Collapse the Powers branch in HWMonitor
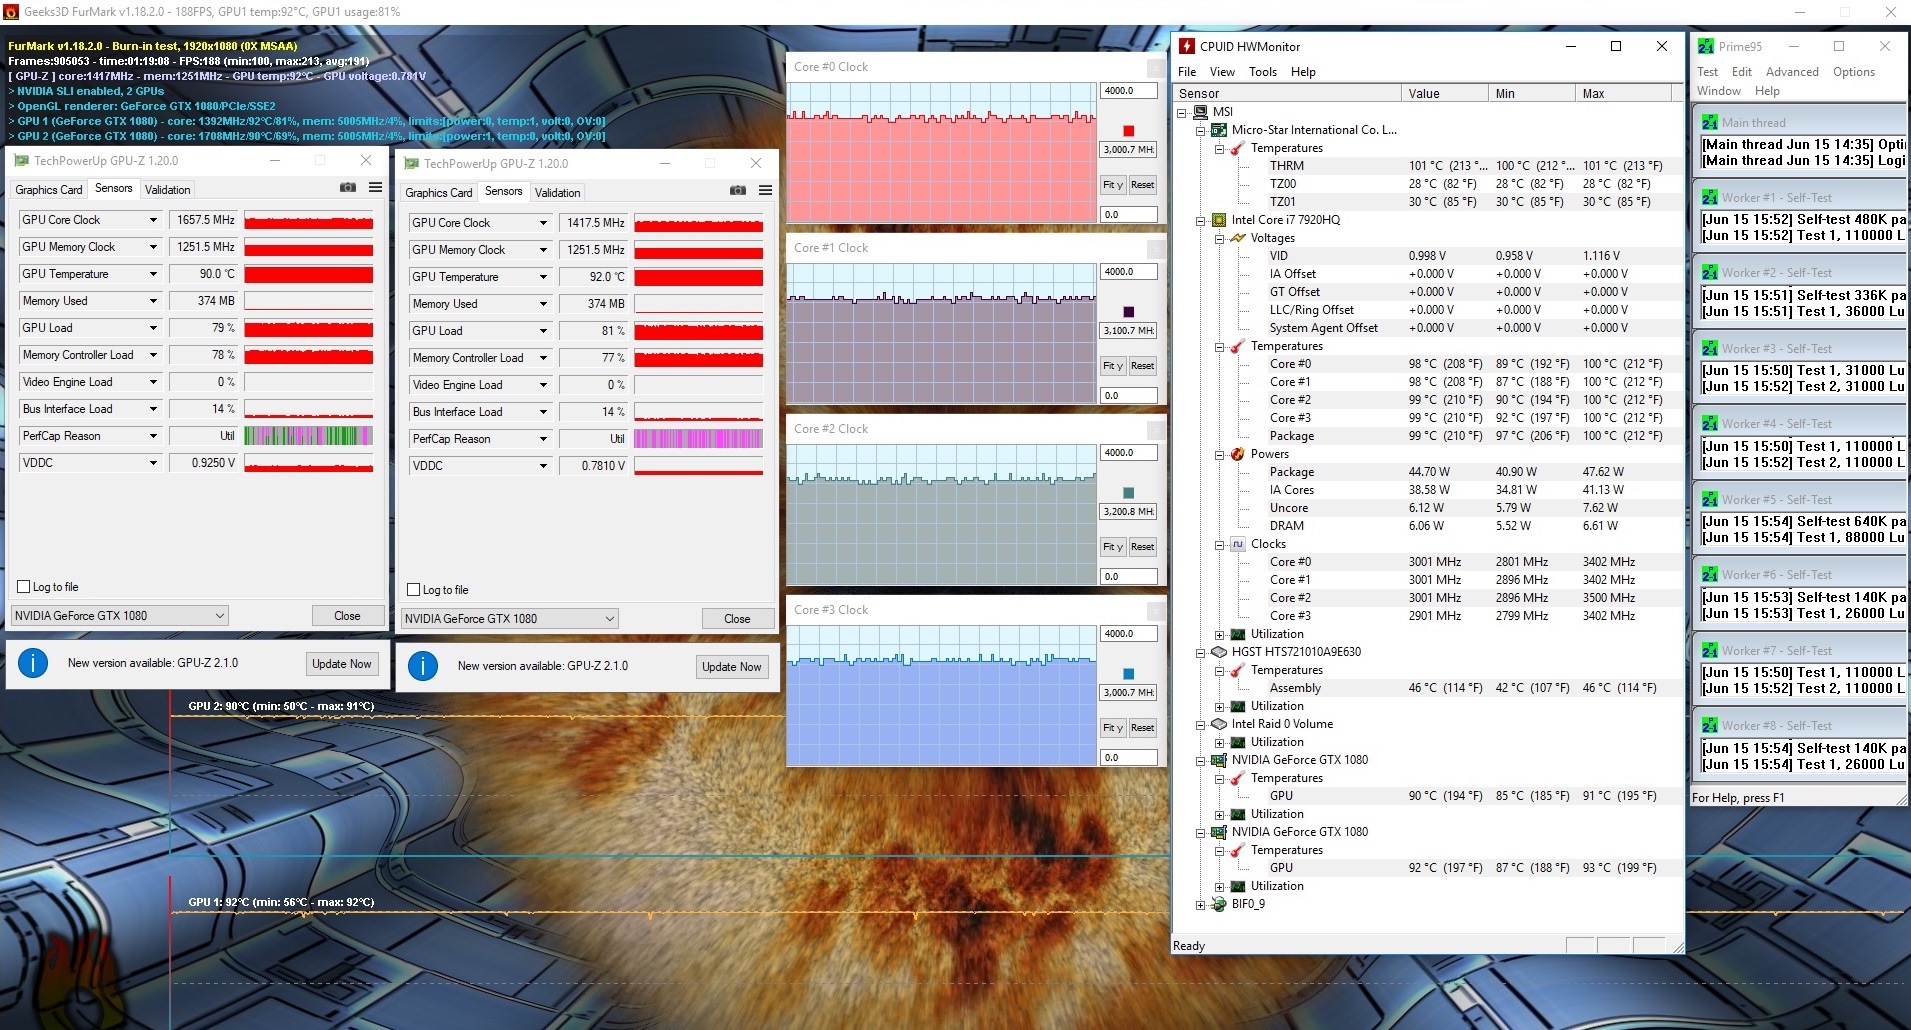 click(1220, 454)
